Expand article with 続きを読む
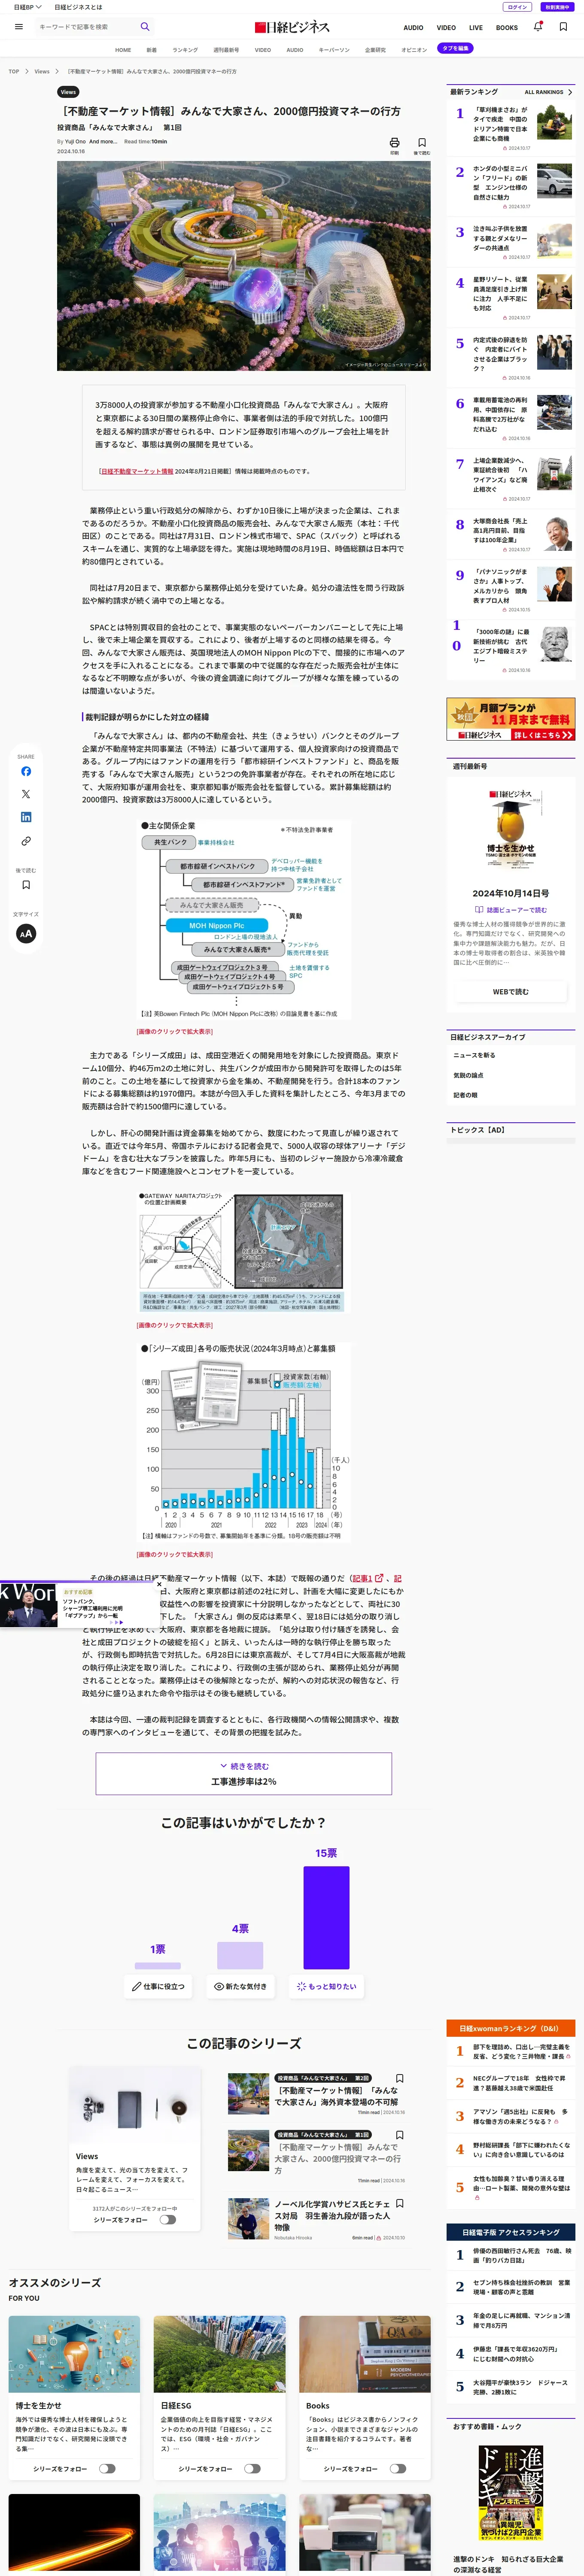Screen dimensions: 584x2576 [x=244, y=1773]
